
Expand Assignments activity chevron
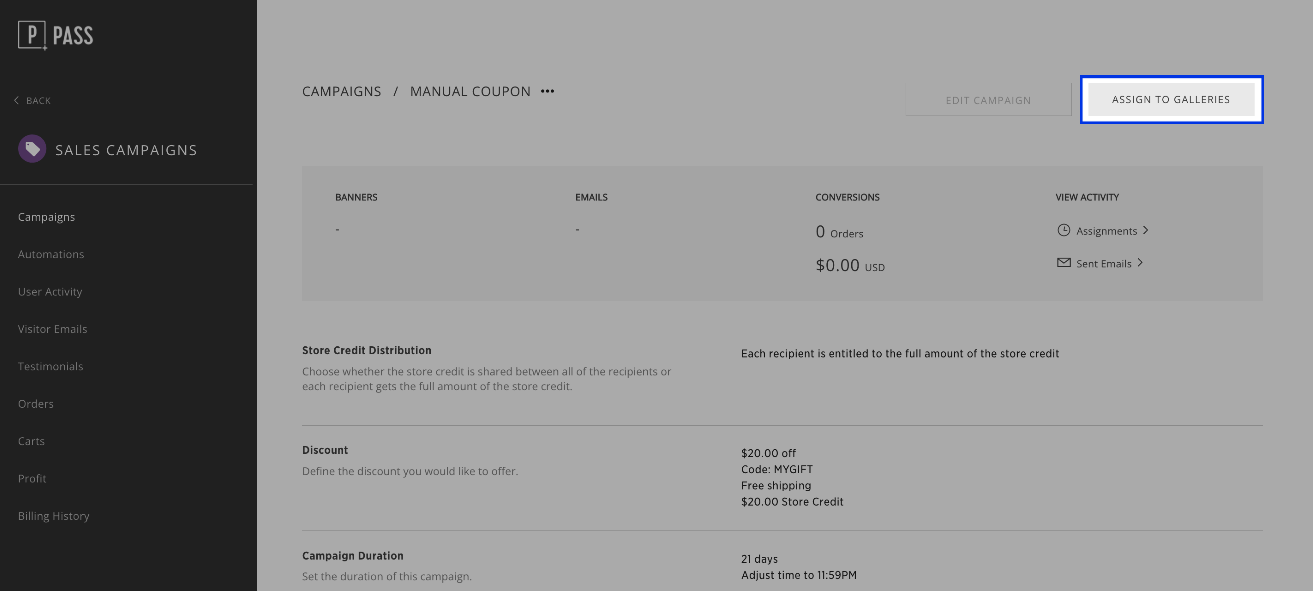1145,230
